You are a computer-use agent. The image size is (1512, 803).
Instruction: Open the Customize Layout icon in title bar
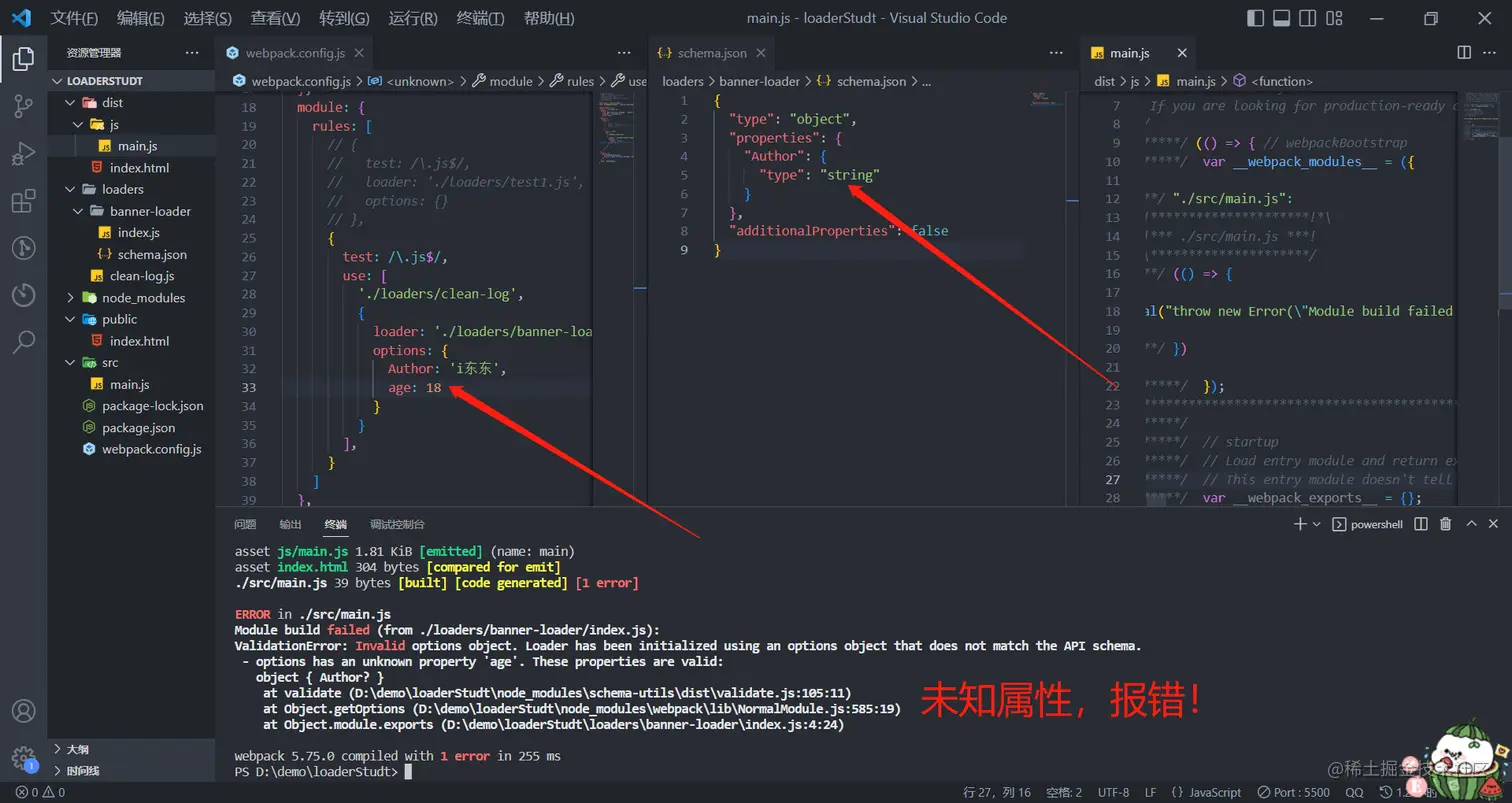(x=1334, y=18)
